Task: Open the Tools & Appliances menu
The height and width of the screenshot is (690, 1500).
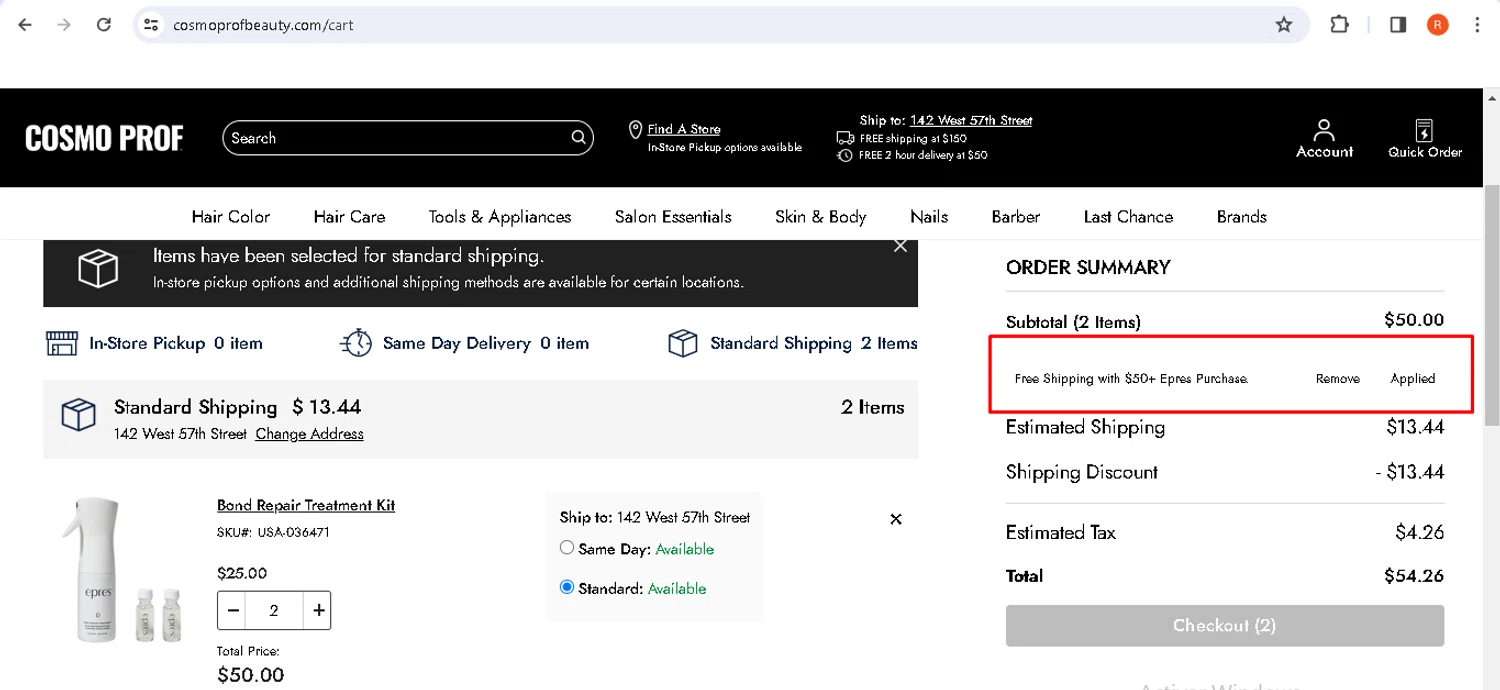Action: coord(500,217)
